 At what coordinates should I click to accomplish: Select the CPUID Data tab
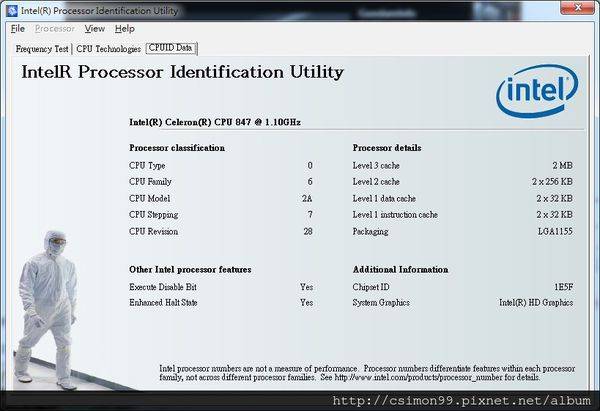(171, 48)
